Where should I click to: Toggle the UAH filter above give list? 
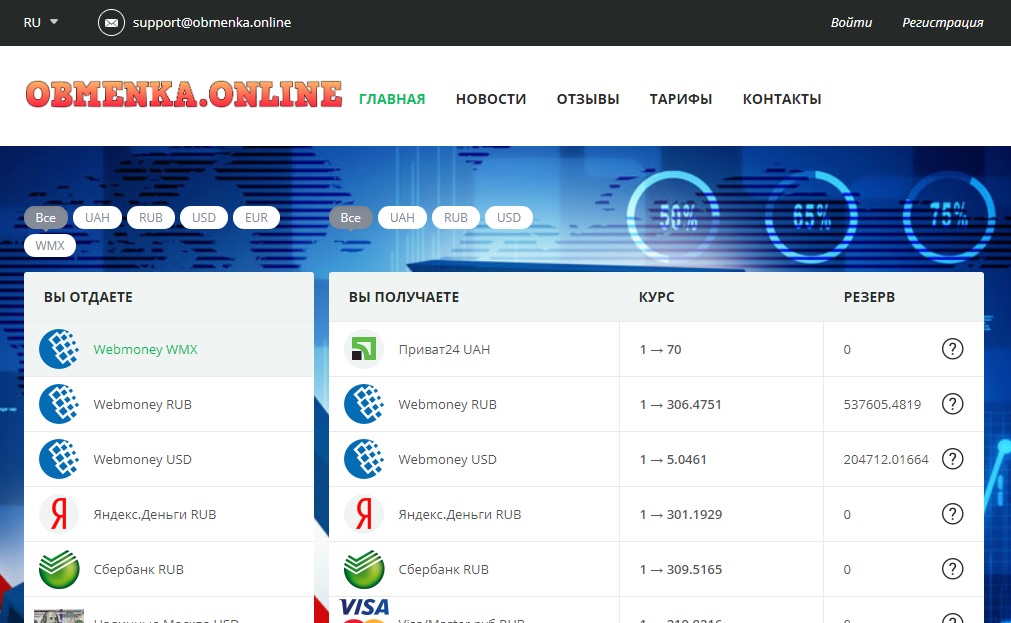[98, 218]
